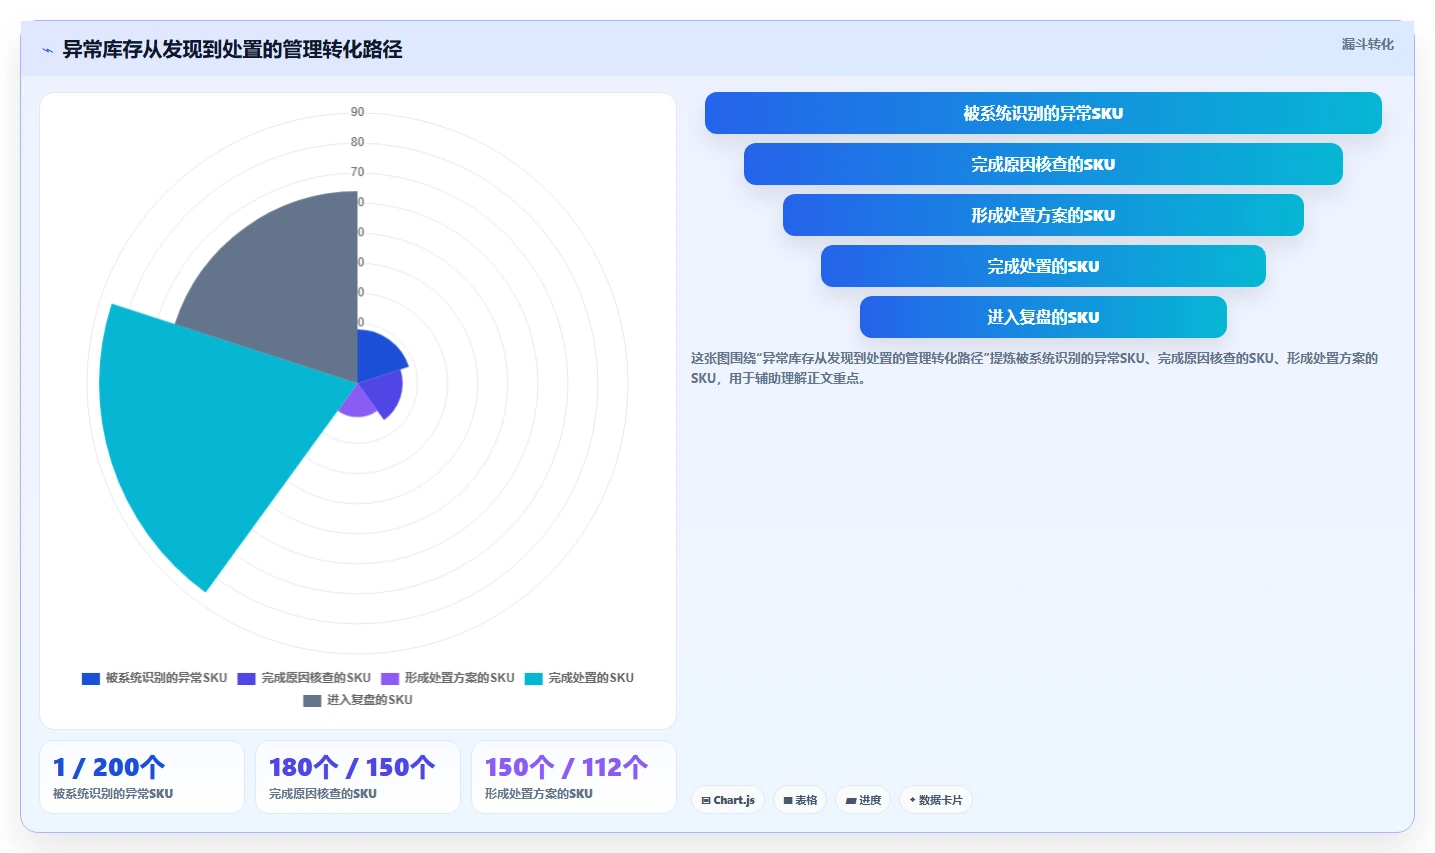Click the 漏斗转化 tag in header
This screenshot has height=853, width=1435.
click(x=1367, y=44)
